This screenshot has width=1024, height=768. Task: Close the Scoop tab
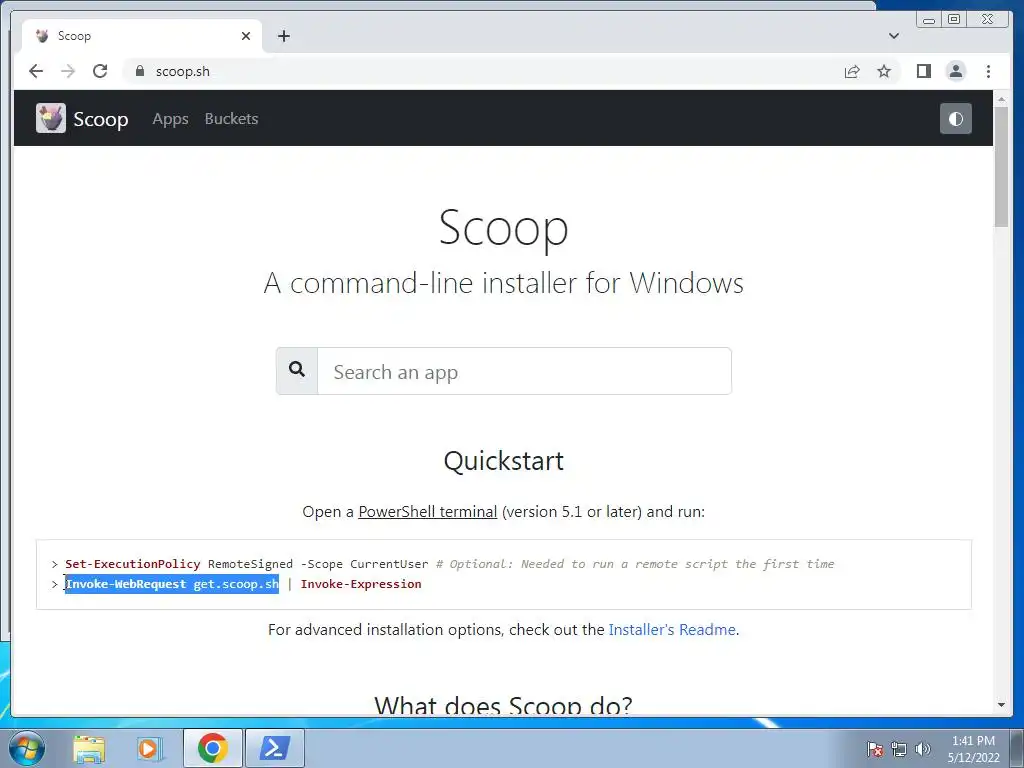click(x=246, y=36)
